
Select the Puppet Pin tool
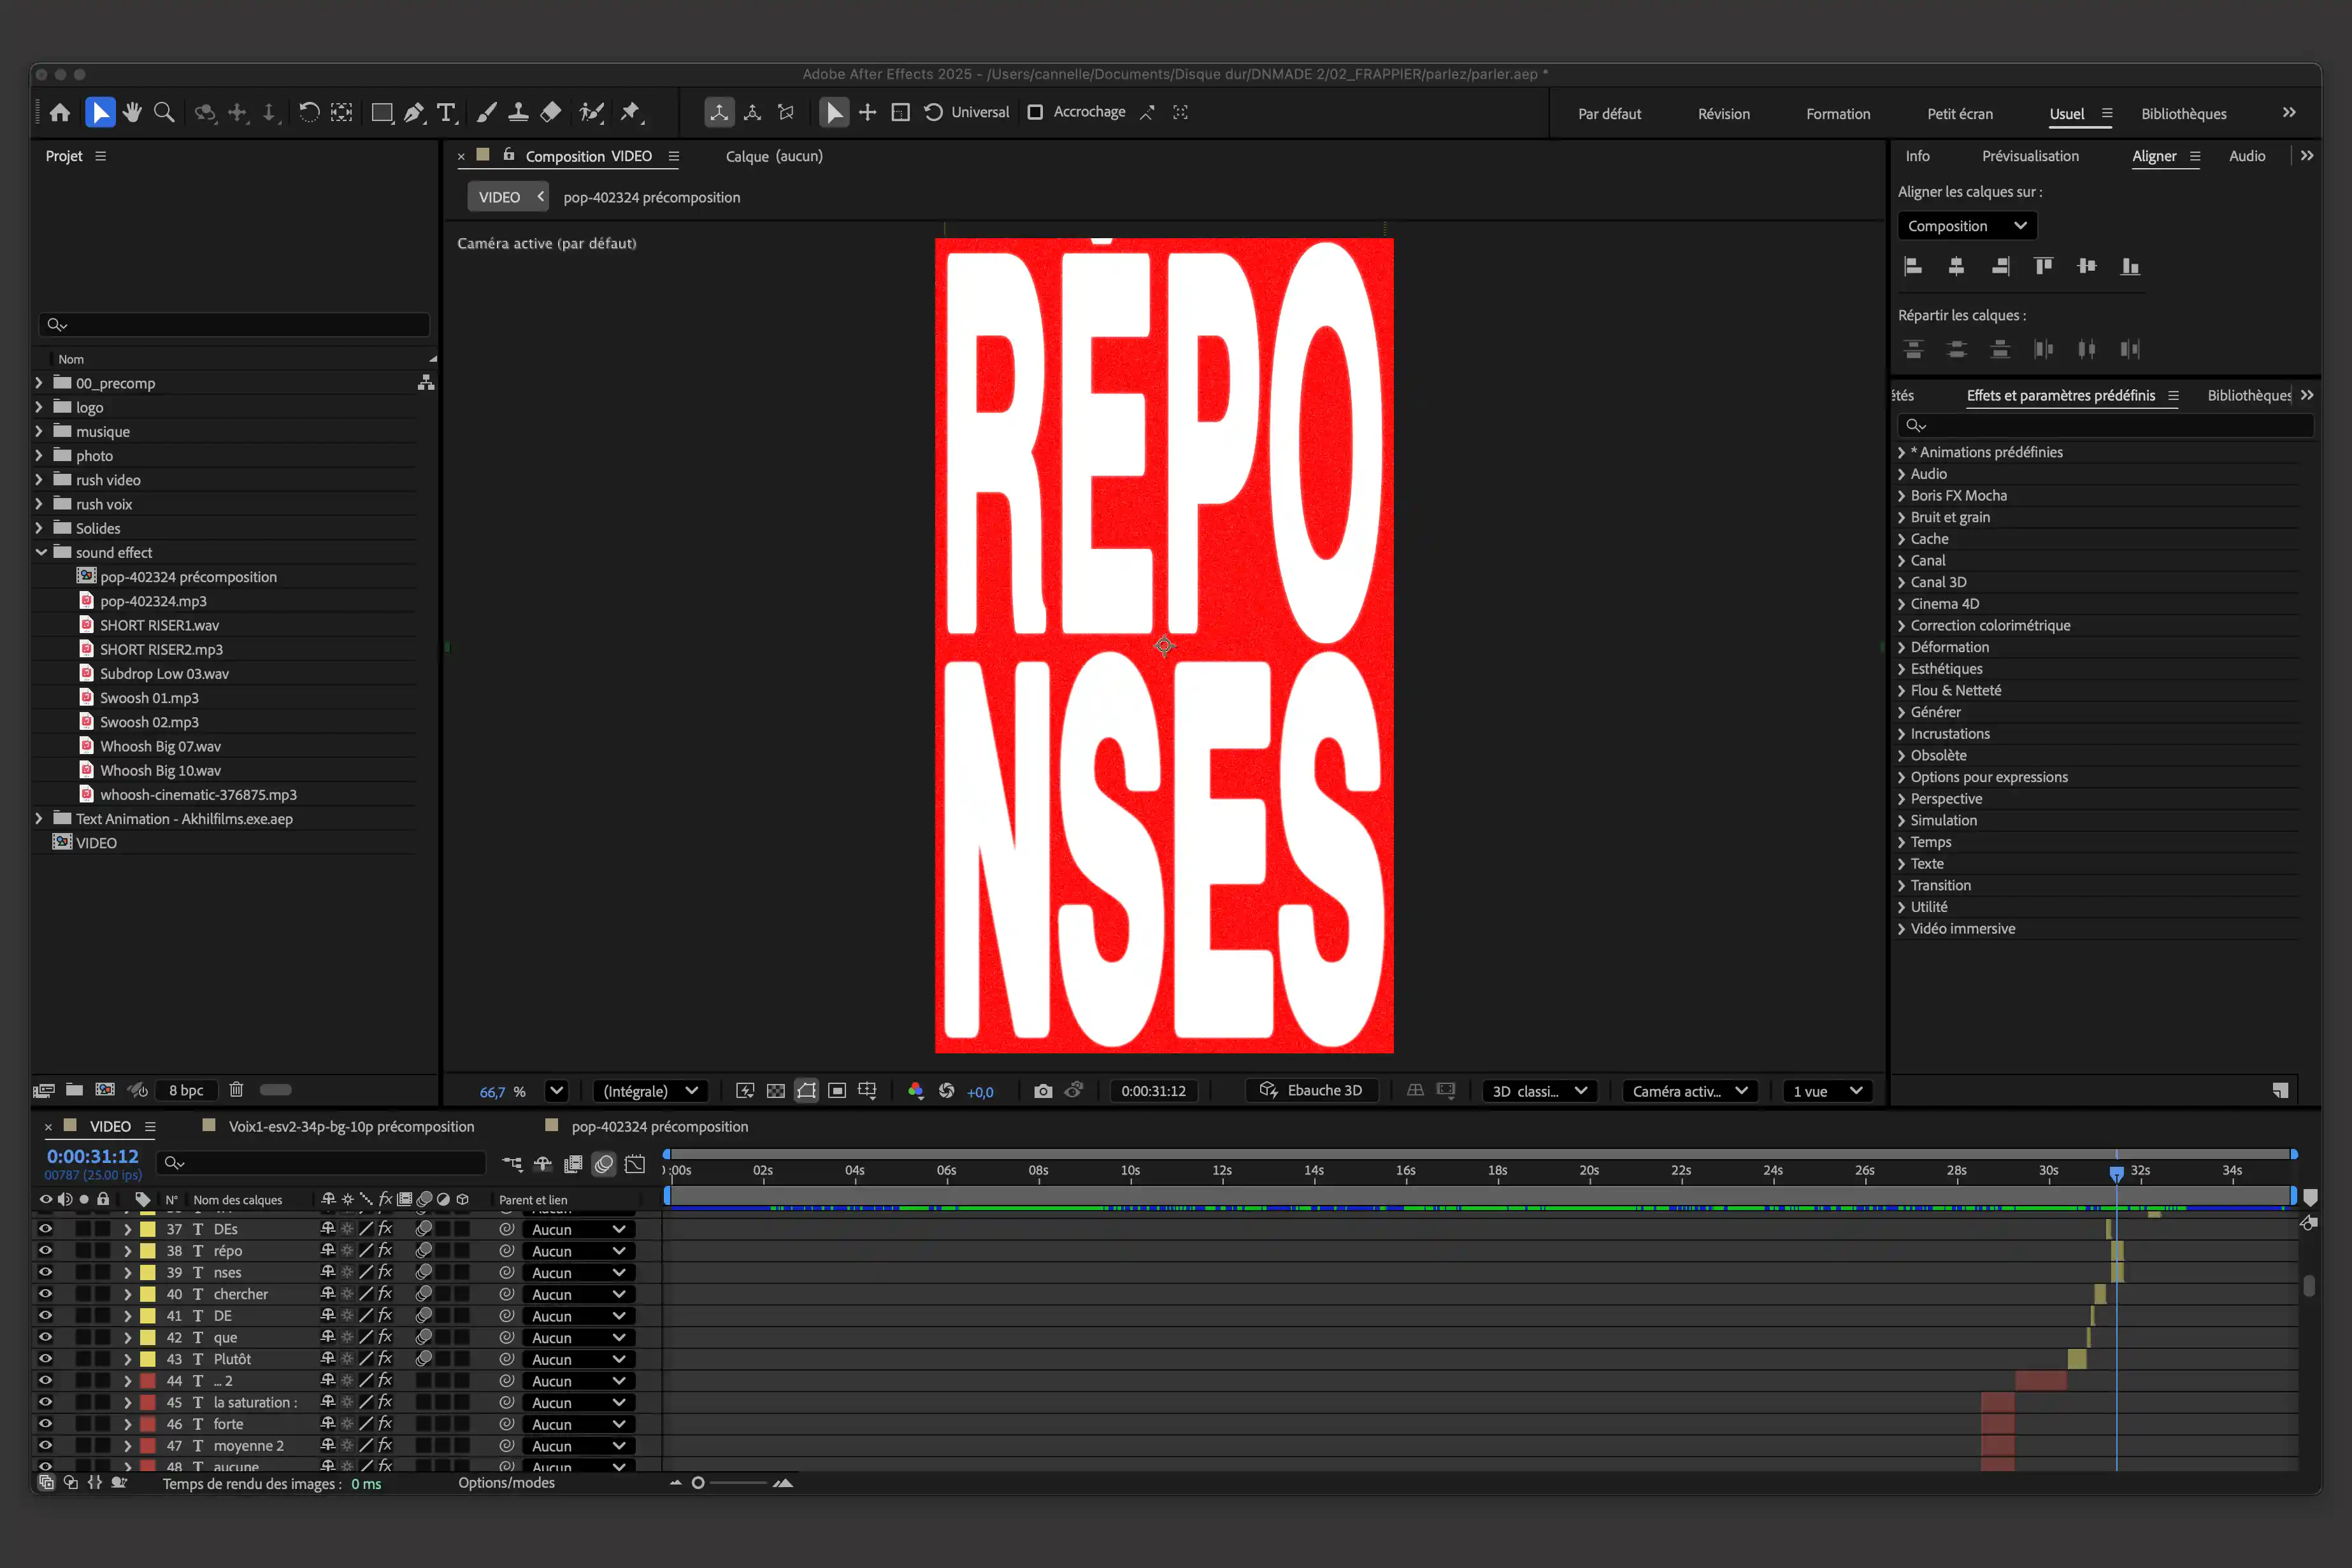(630, 112)
